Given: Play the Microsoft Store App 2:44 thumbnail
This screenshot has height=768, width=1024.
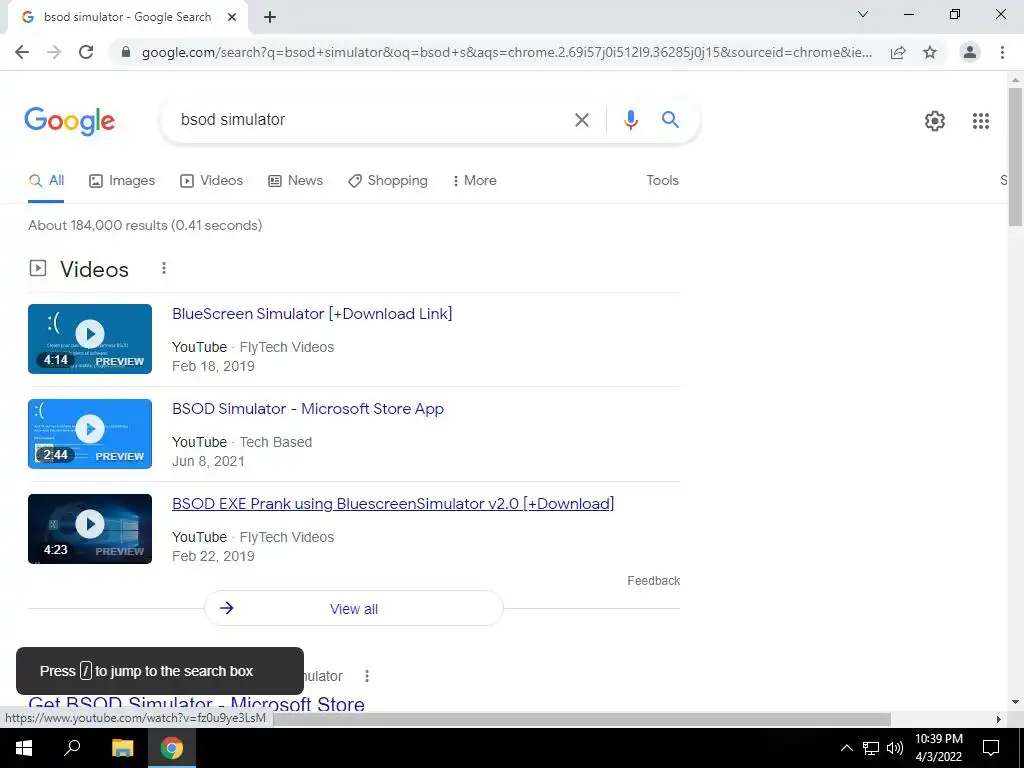Looking at the screenshot, I should 90,434.
